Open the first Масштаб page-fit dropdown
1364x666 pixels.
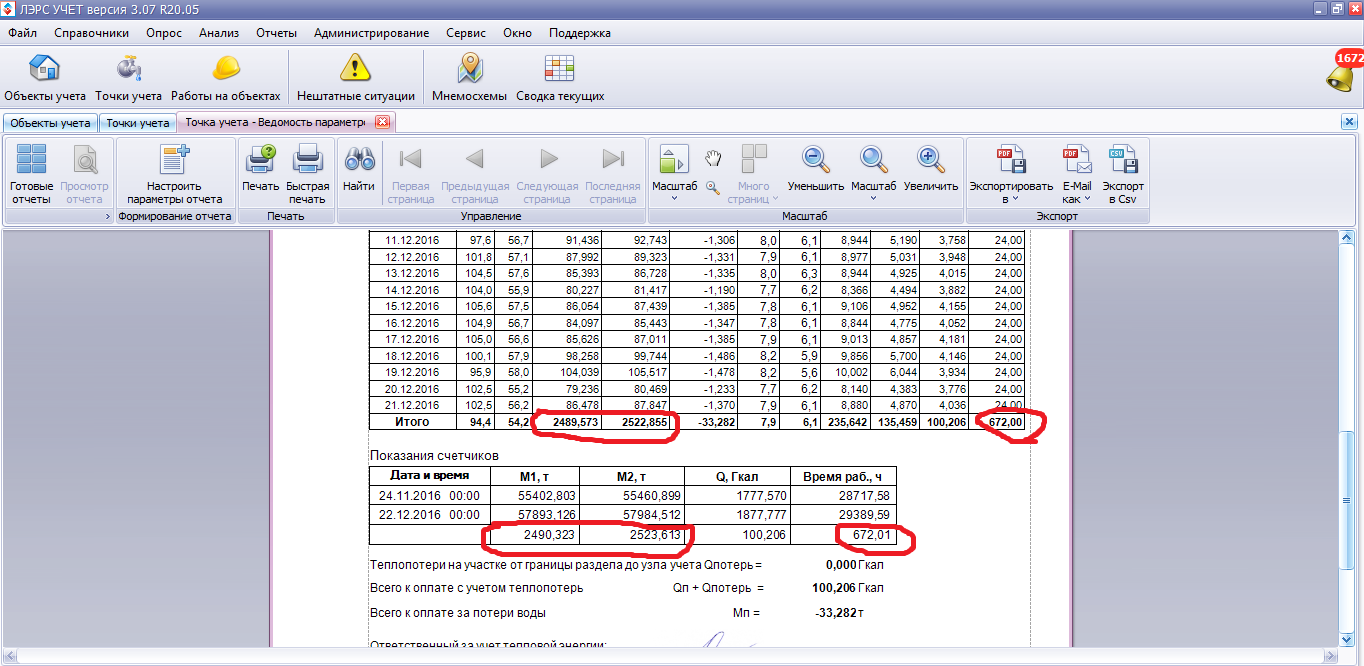point(674,174)
